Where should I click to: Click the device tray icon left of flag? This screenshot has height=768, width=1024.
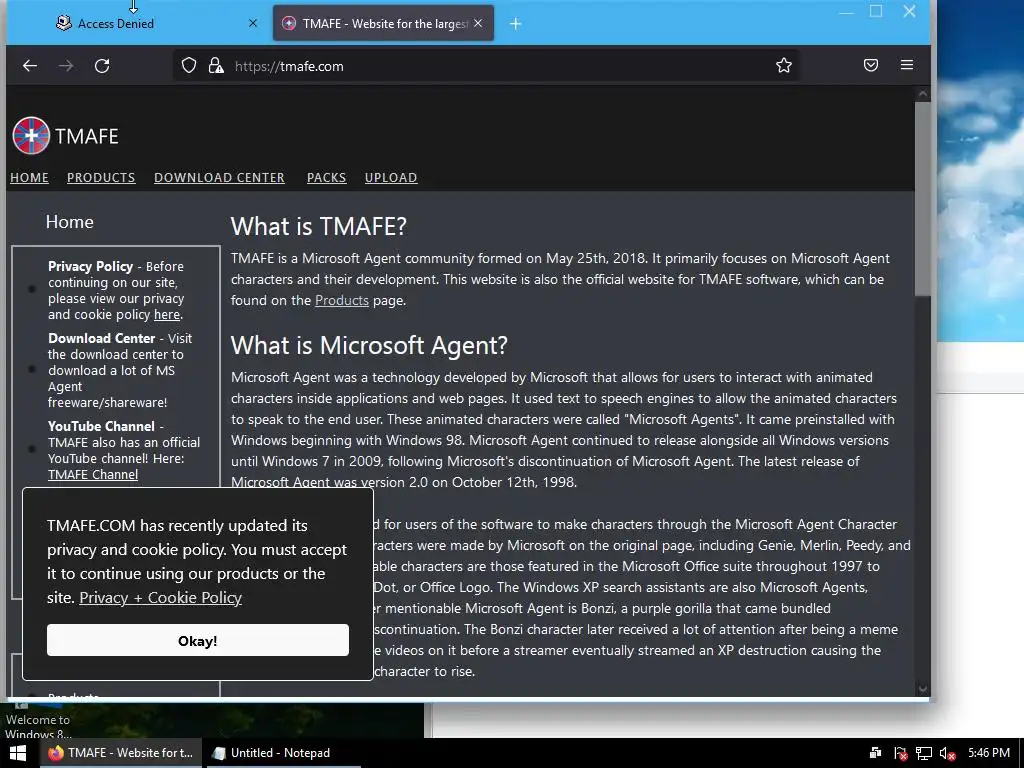[876, 754]
